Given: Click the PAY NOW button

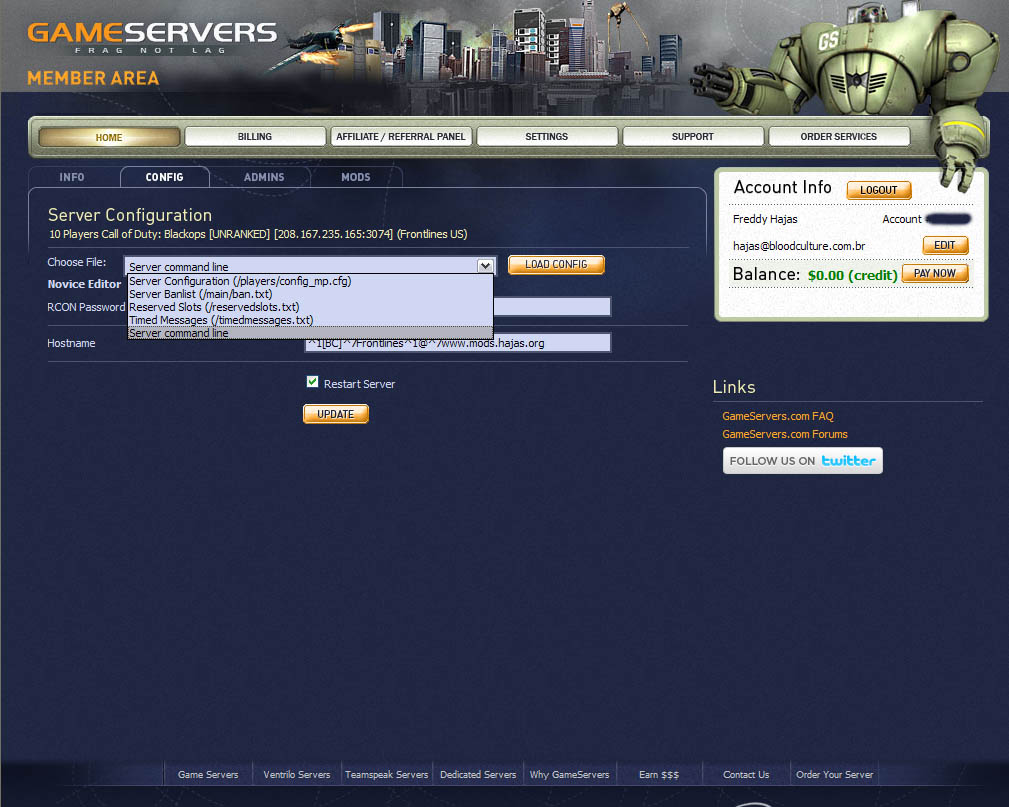Looking at the screenshot, I should pyautogui.click(x=935, y=274).
